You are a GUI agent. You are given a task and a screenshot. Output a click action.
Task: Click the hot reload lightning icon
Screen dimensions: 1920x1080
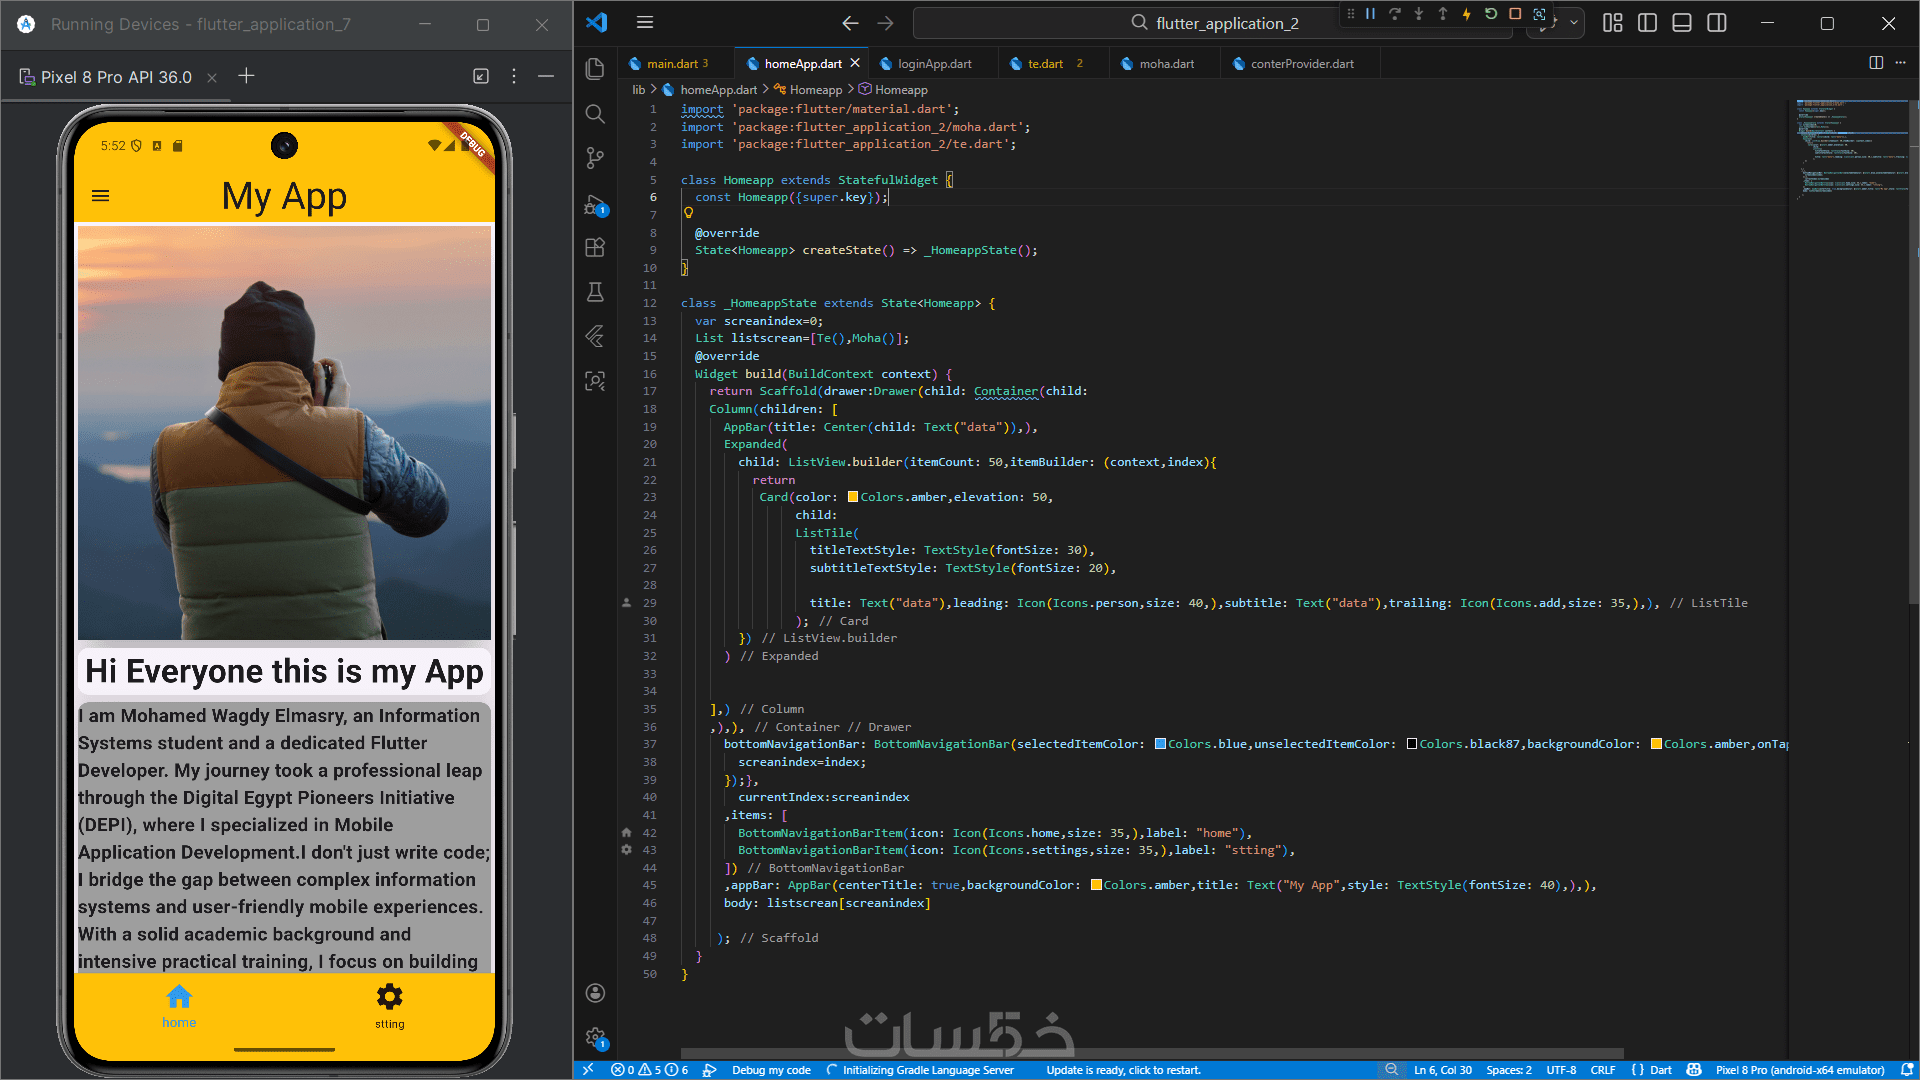coord(1466,14)
